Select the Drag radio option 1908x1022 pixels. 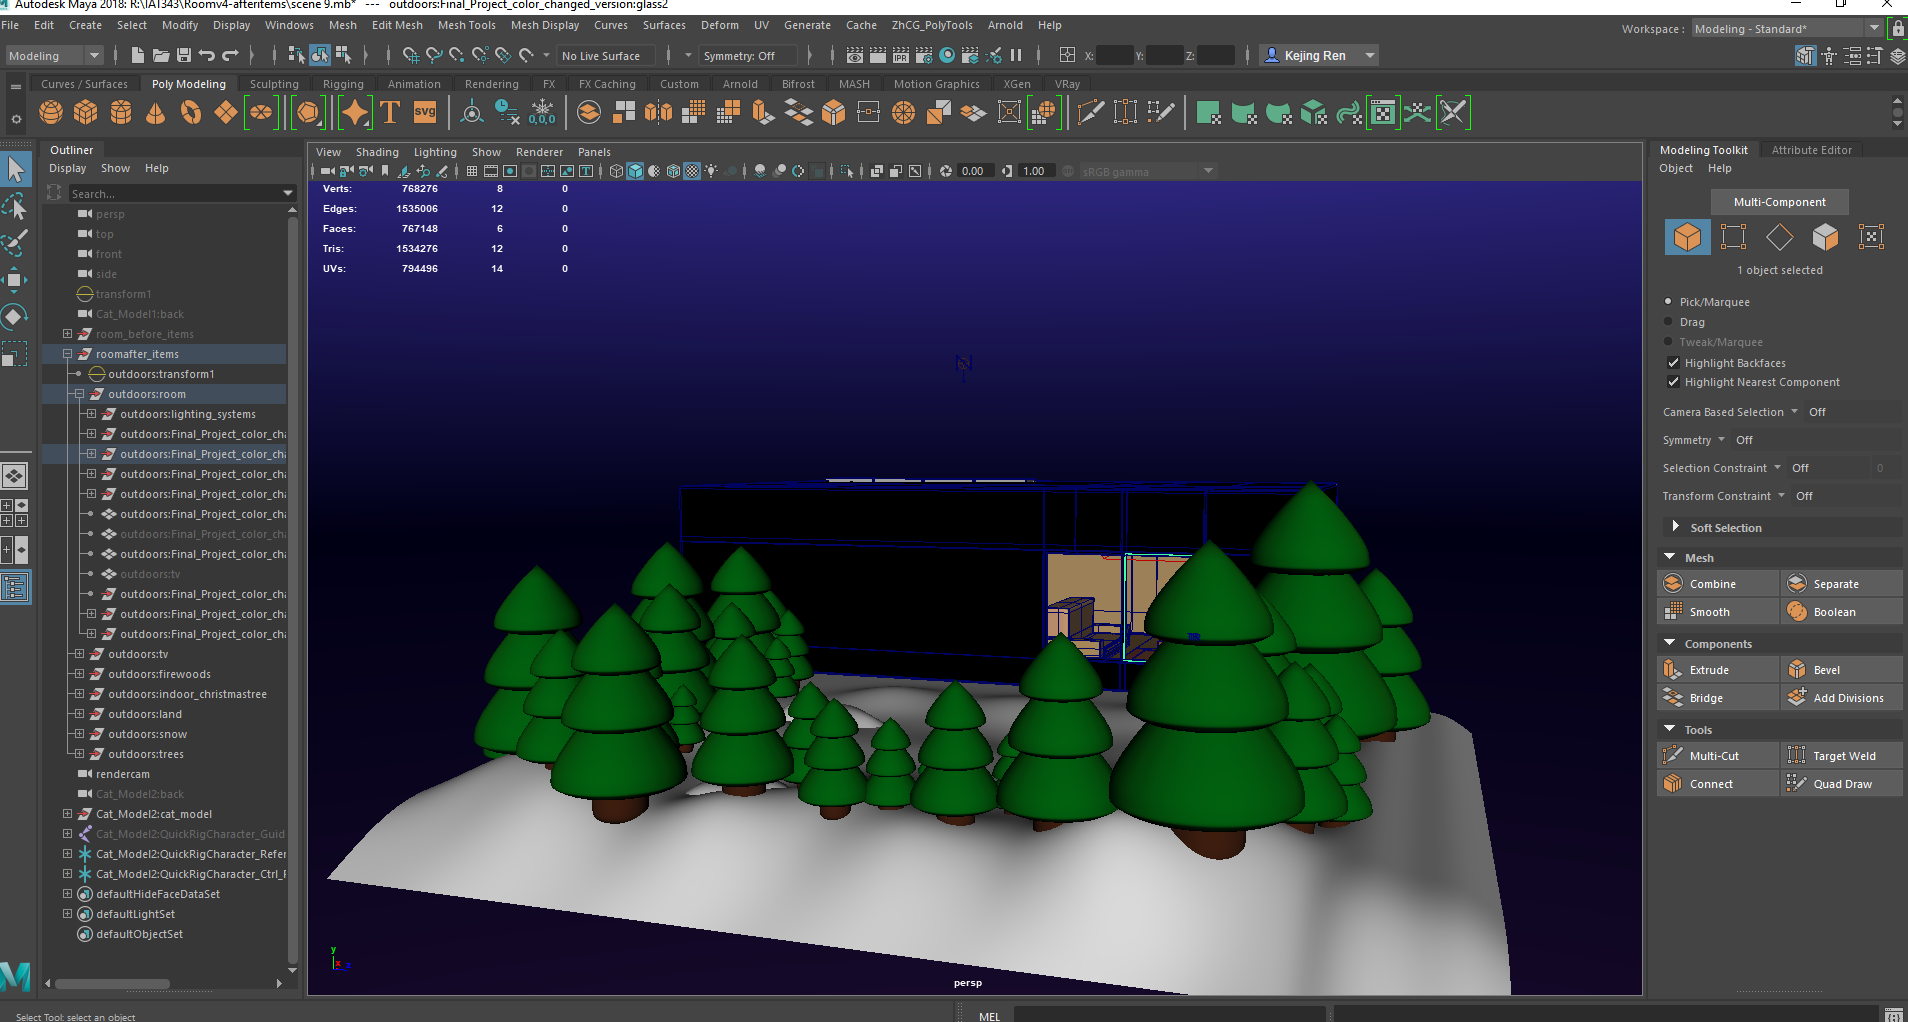(x=1668, y=321)
